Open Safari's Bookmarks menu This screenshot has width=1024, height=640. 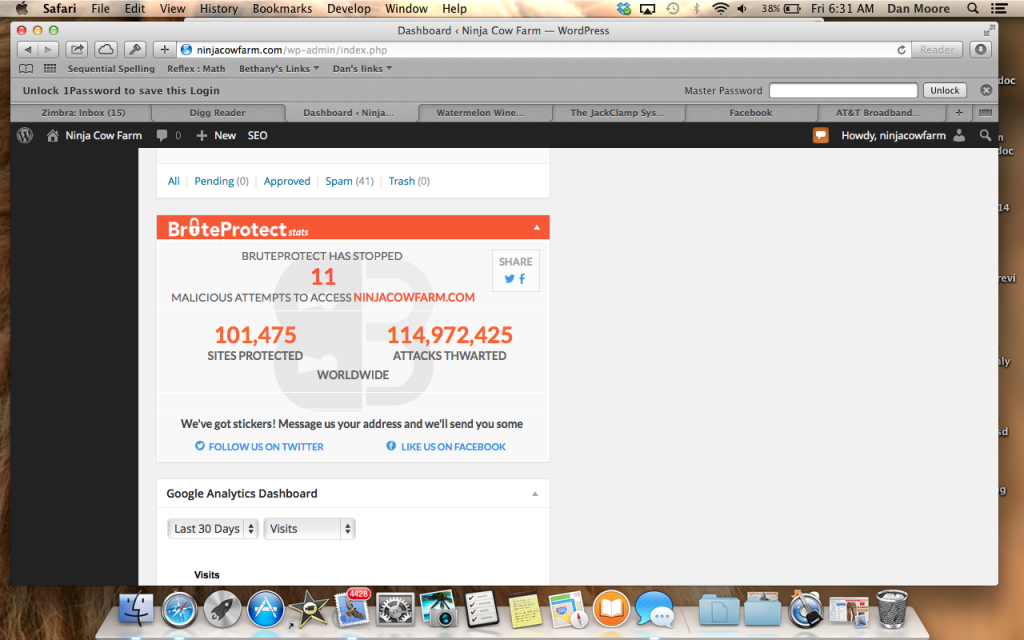click(282, 8)
